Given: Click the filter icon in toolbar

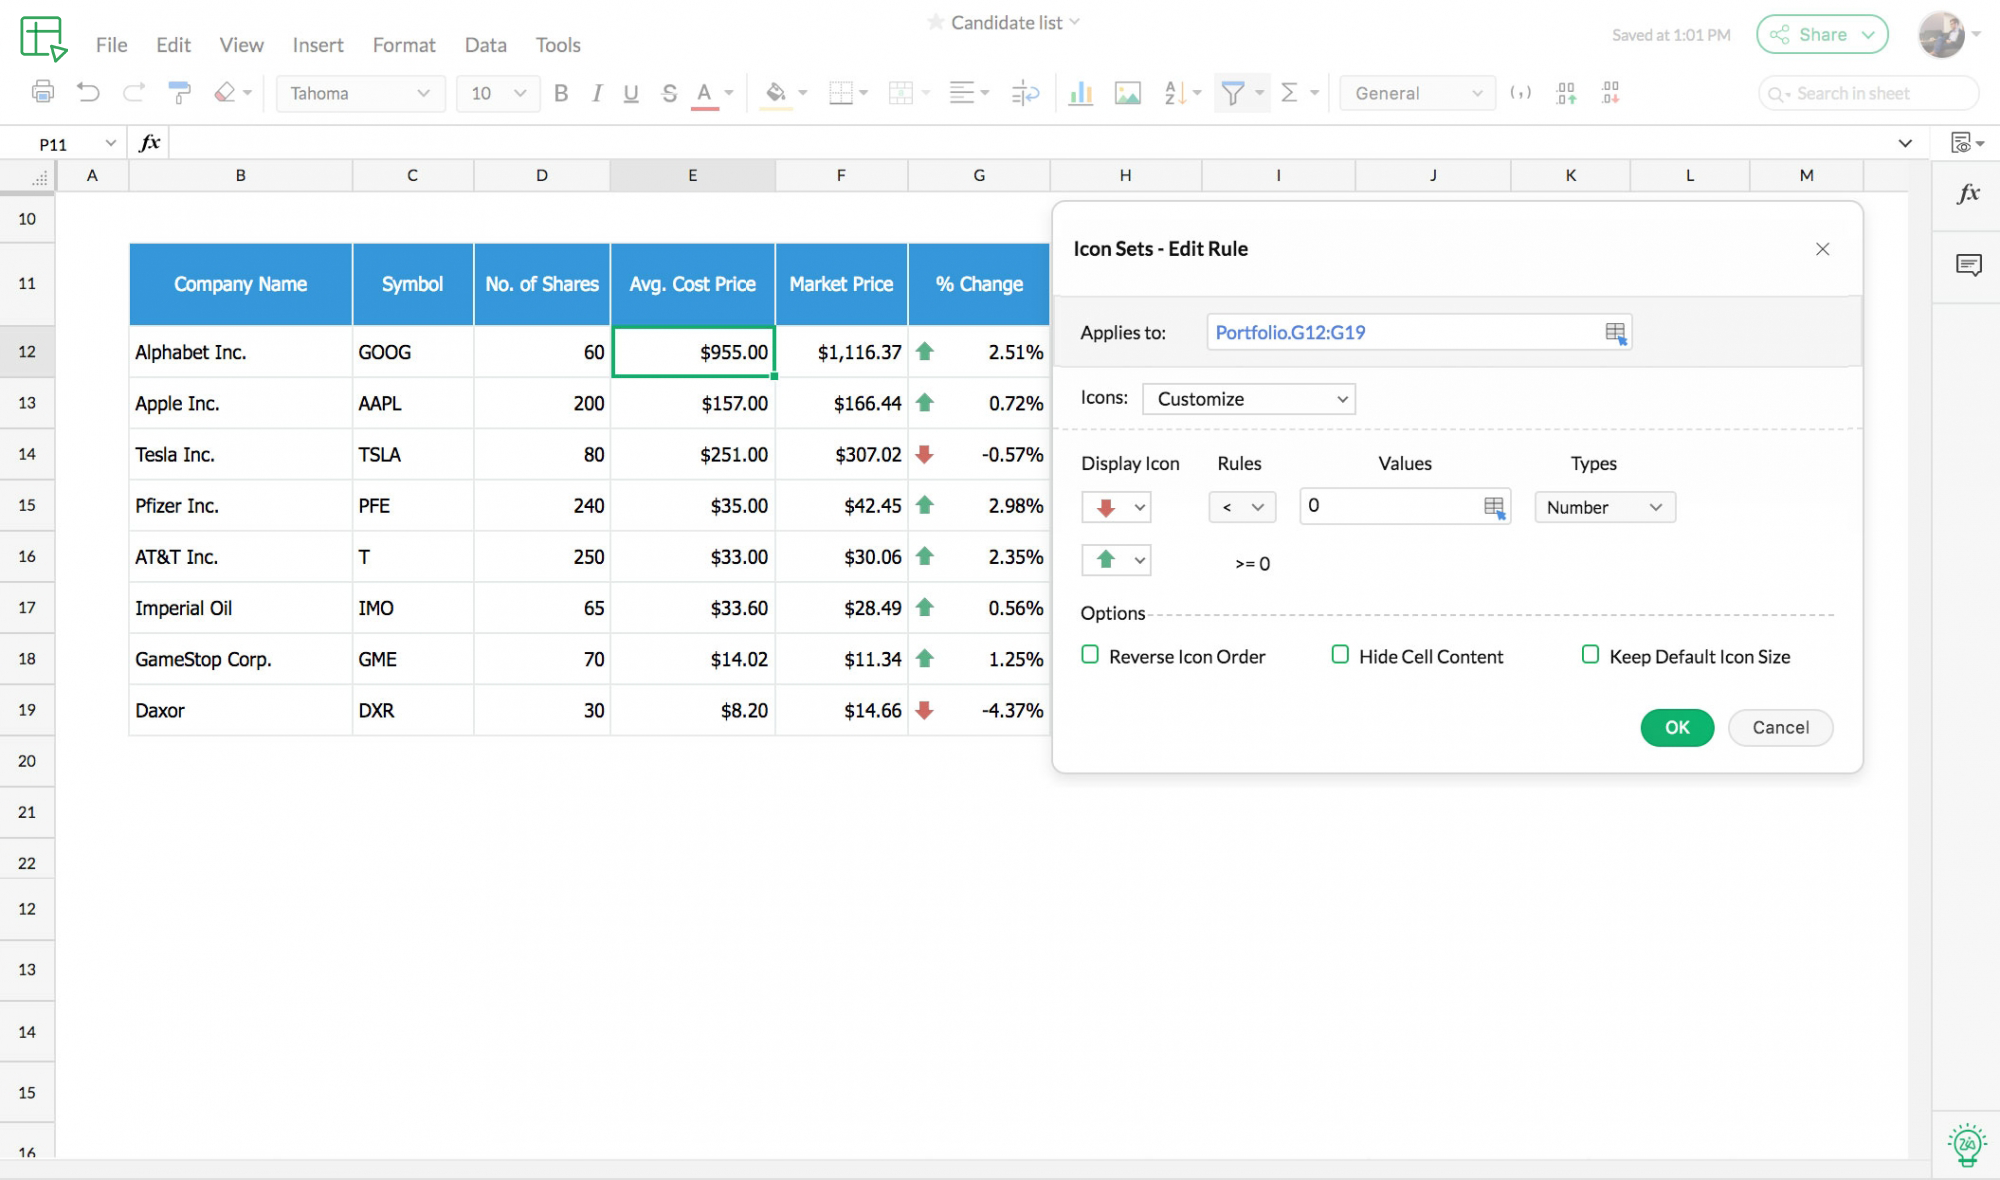Looking at the screenshot, I should coord(1233,93).
